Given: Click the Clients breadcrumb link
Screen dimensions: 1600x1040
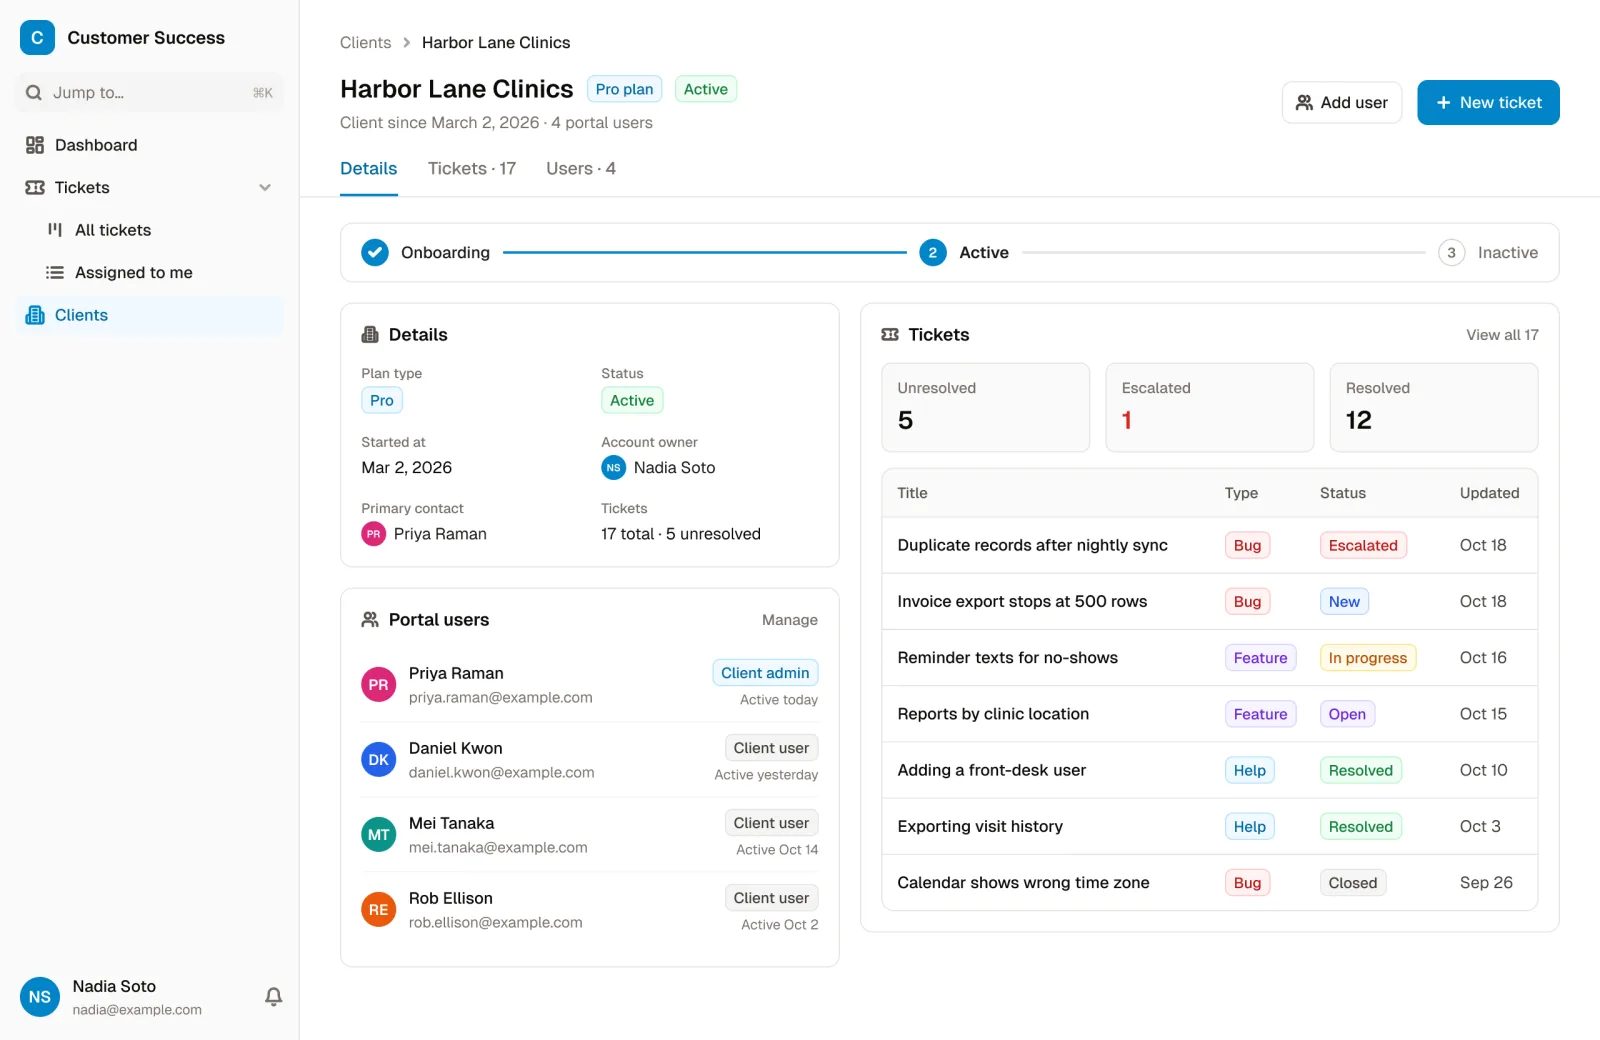Looking at the screenshot, I should pyautogui.click(x=365, y=43).
